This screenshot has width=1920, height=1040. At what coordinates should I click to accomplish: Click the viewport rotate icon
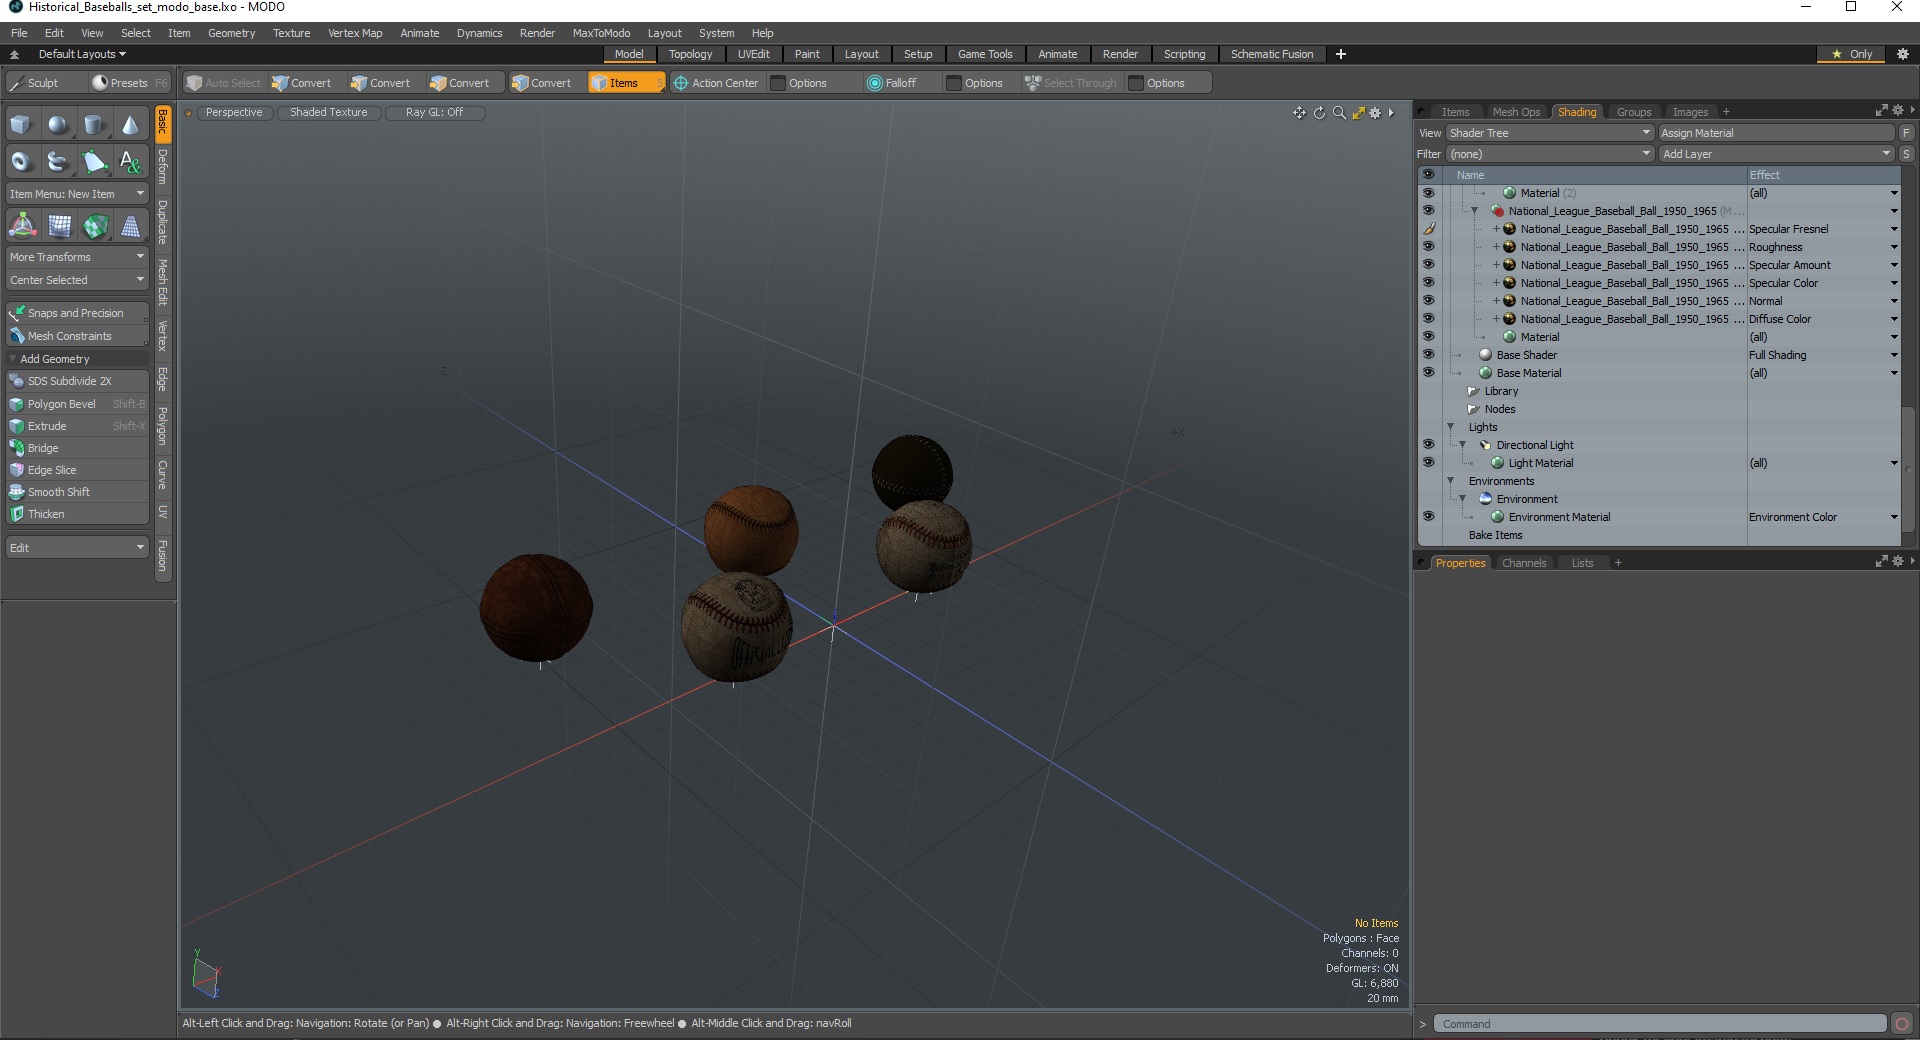tap(1319, 113)
